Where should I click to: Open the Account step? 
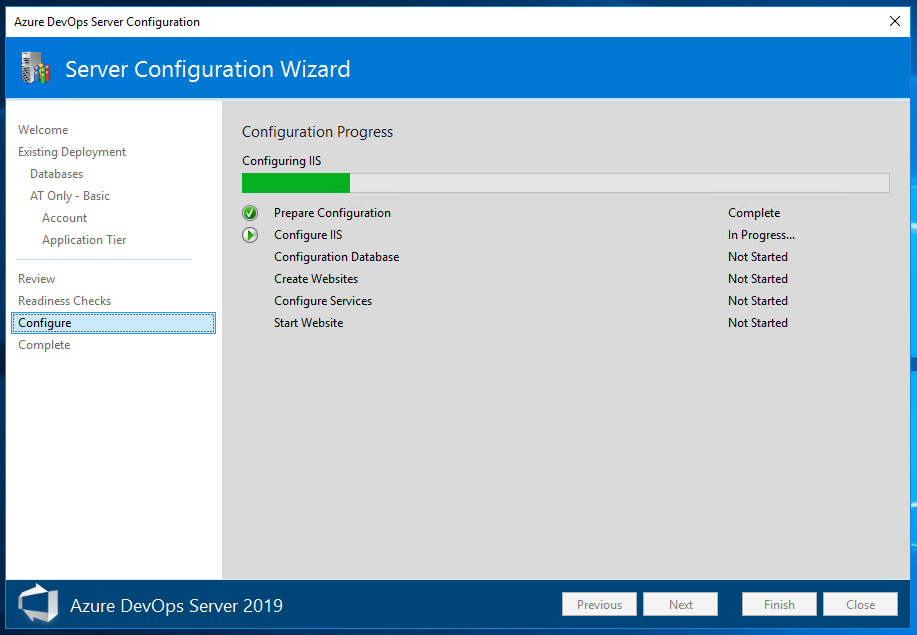click(64, 218)
